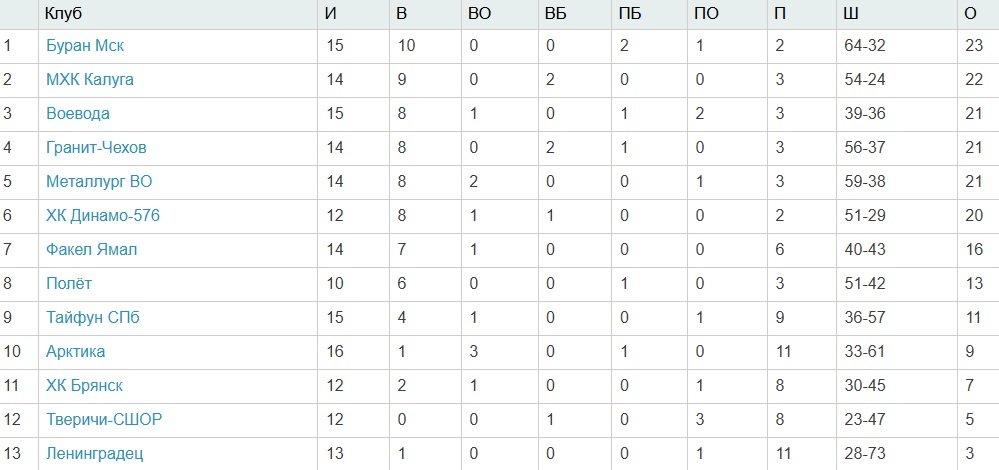999x470 pixels.
Task: Click the Клуб column header
Action: click(x=62, y=13)
